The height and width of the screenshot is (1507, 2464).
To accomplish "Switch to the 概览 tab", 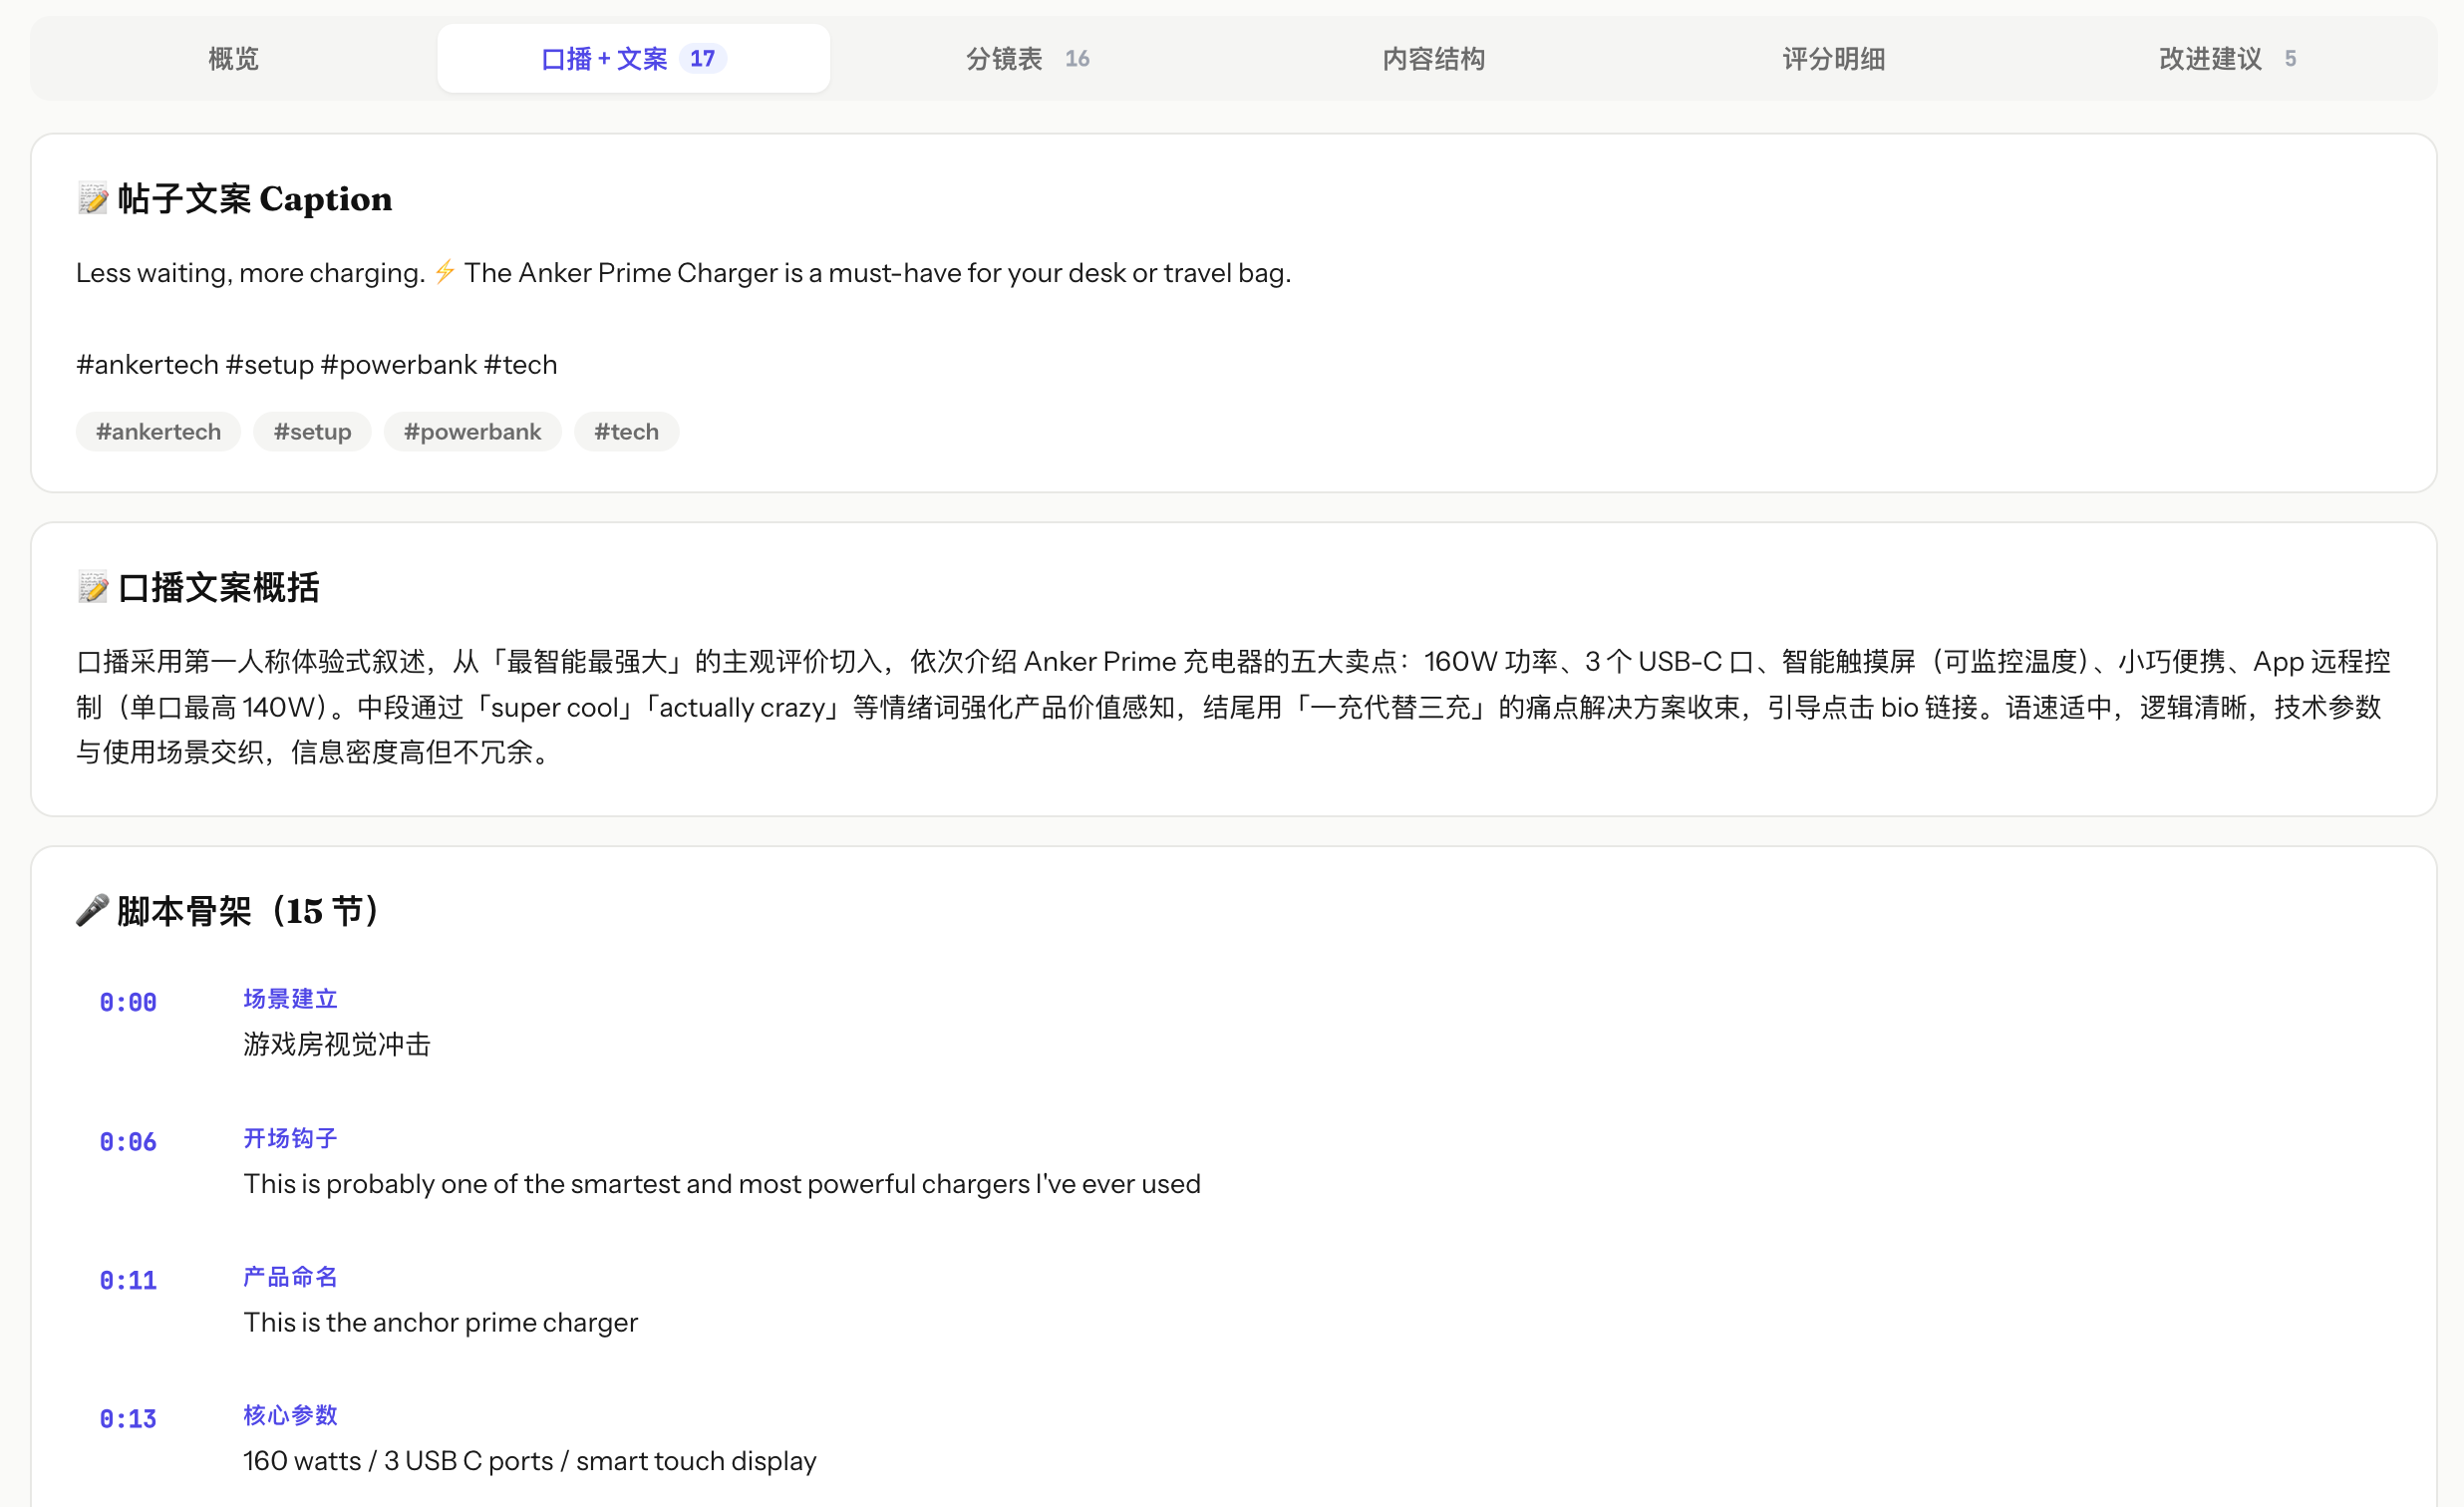I will click(233, 59).
